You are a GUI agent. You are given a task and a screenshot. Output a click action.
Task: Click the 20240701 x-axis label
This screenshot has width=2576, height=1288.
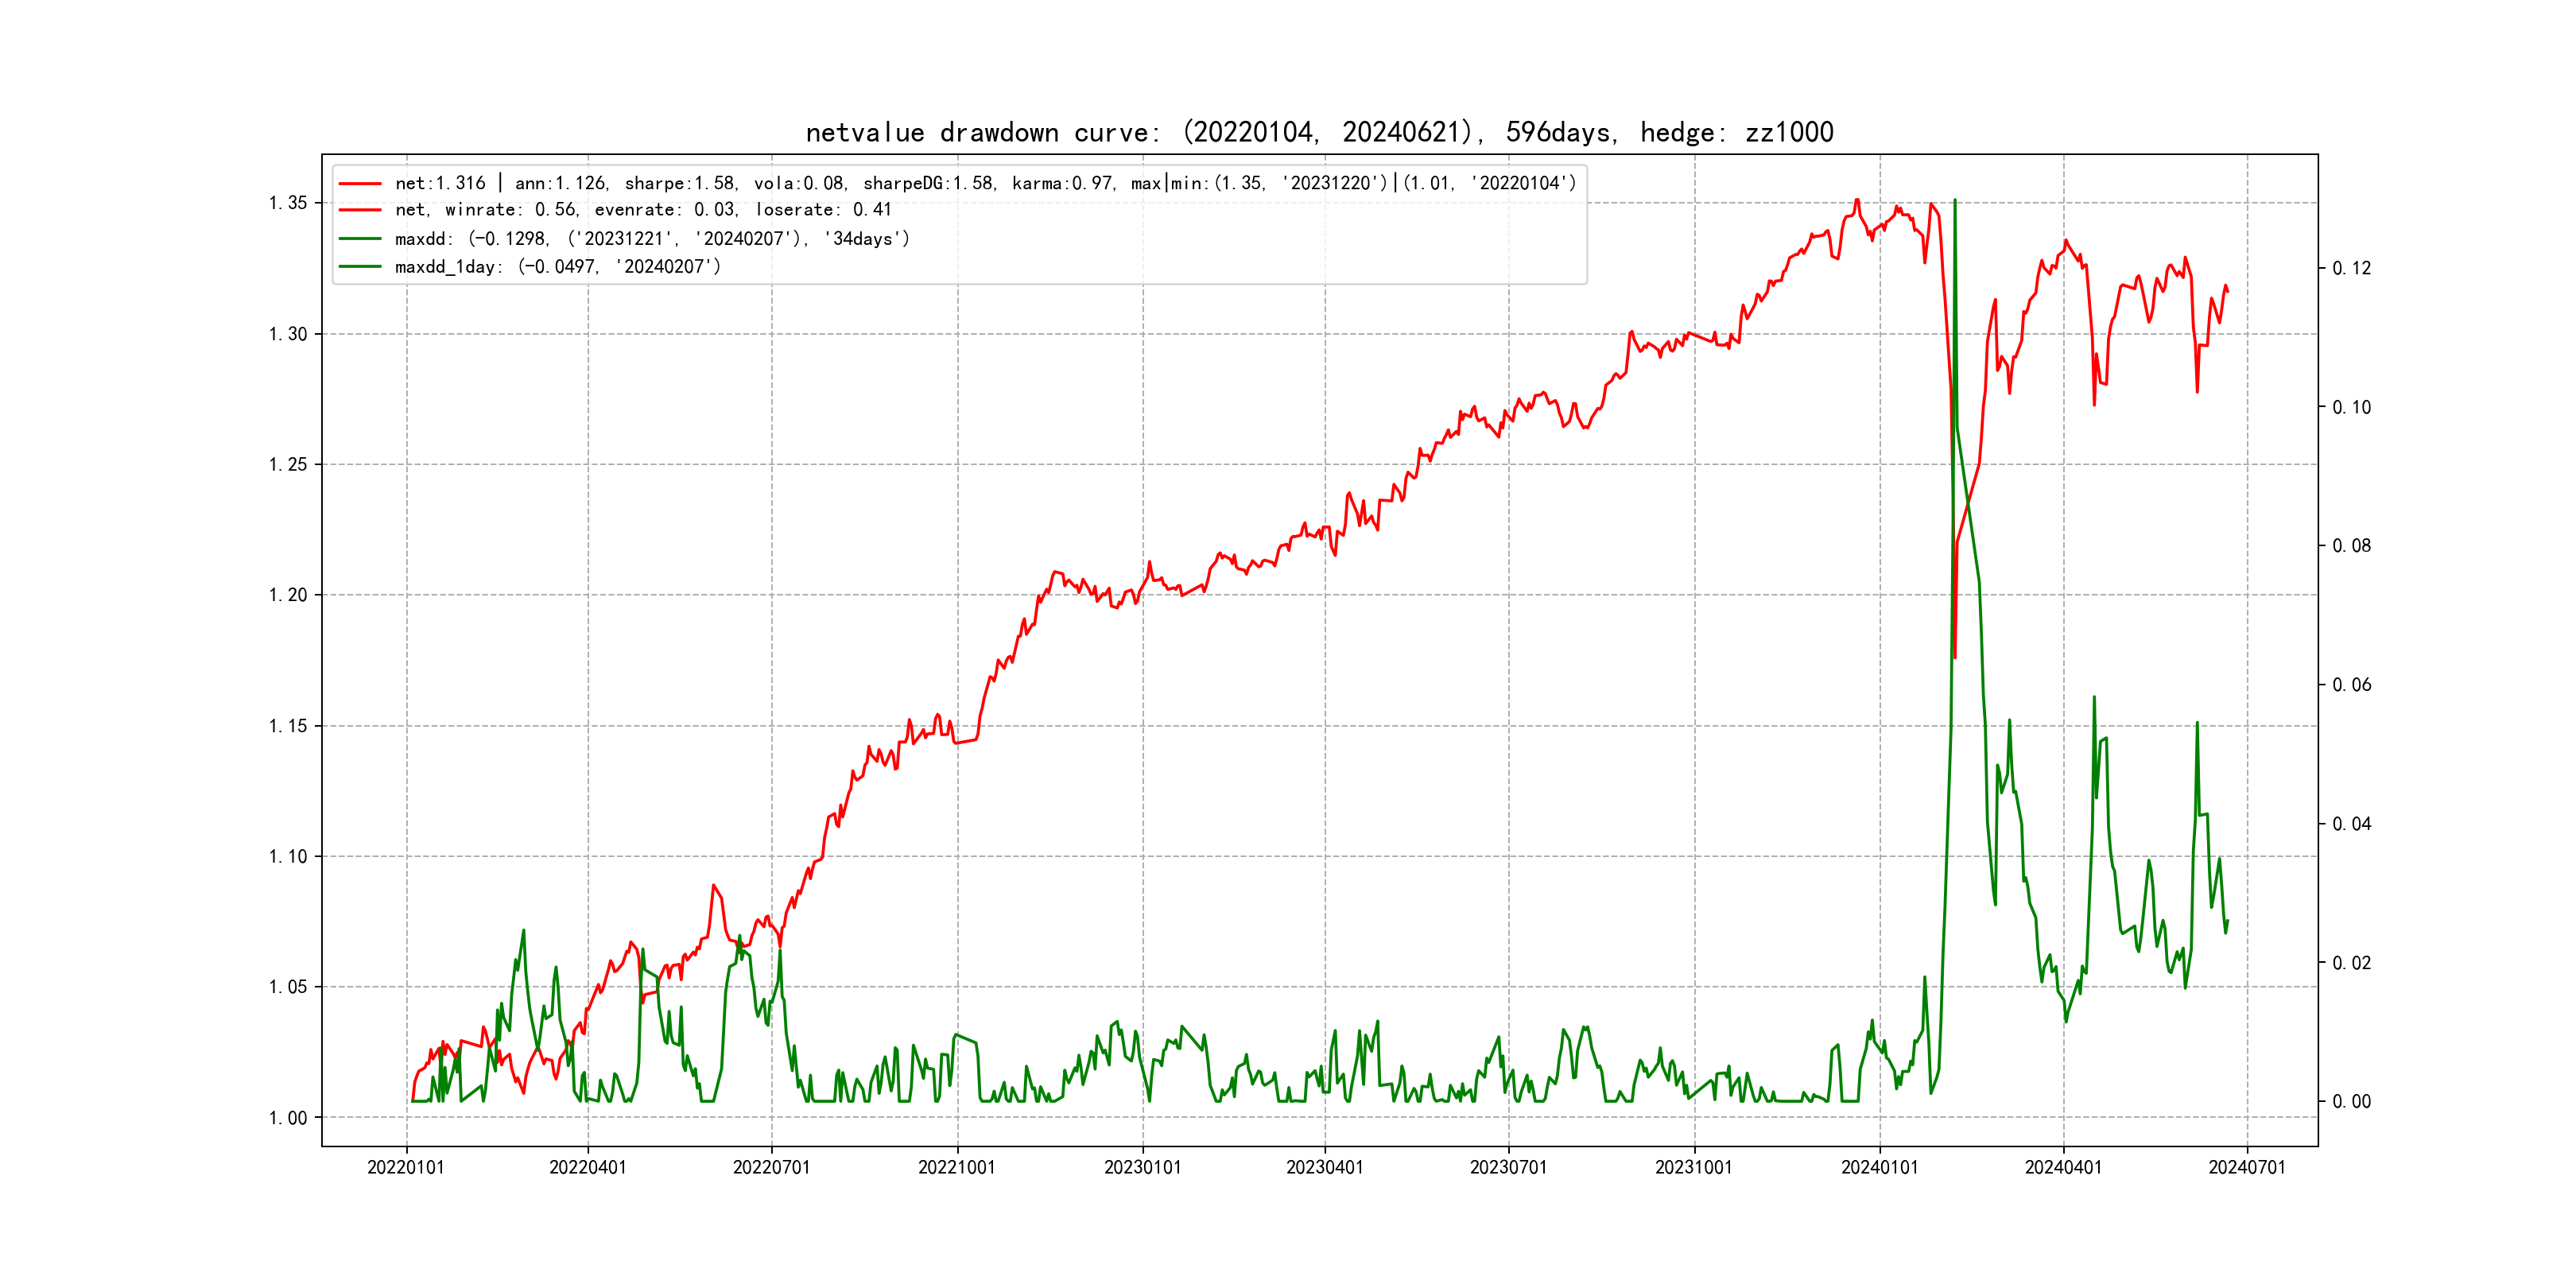pyautogui.click(x=2246, y=1167)
